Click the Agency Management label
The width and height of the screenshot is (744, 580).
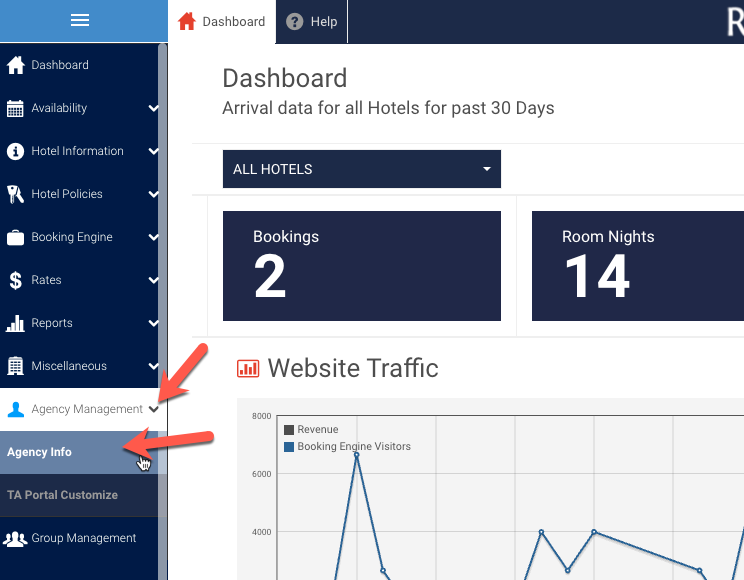[x=87, y=409]
